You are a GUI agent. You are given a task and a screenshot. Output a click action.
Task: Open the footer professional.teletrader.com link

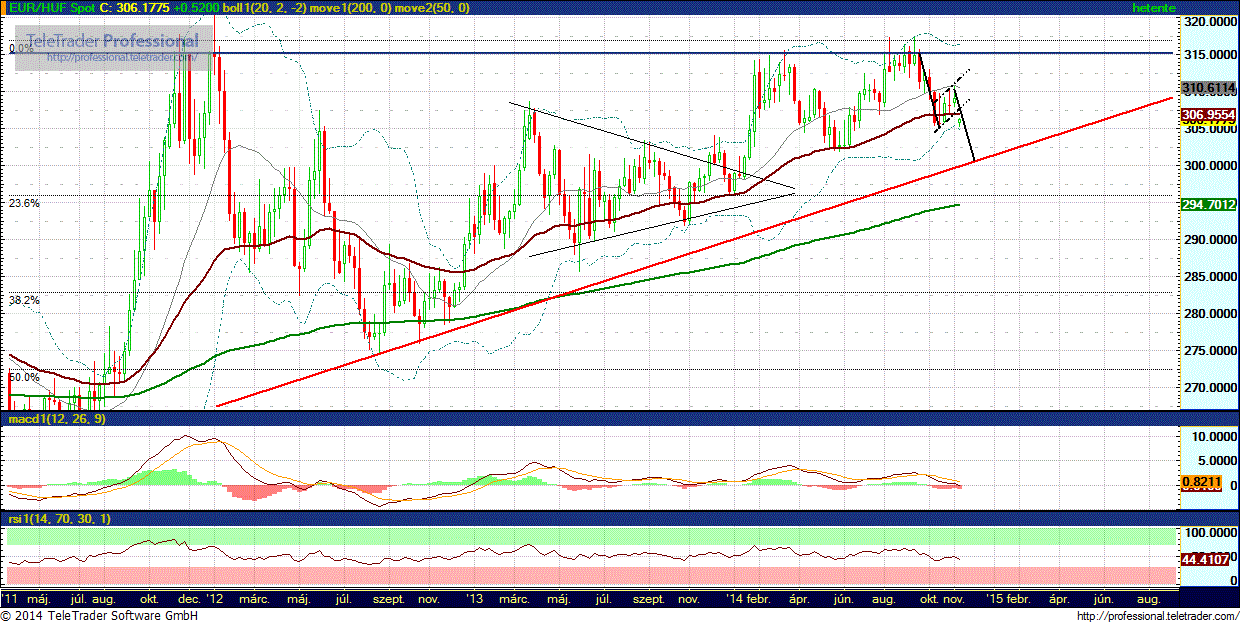pyautogui.click(x=1157, y=616)
